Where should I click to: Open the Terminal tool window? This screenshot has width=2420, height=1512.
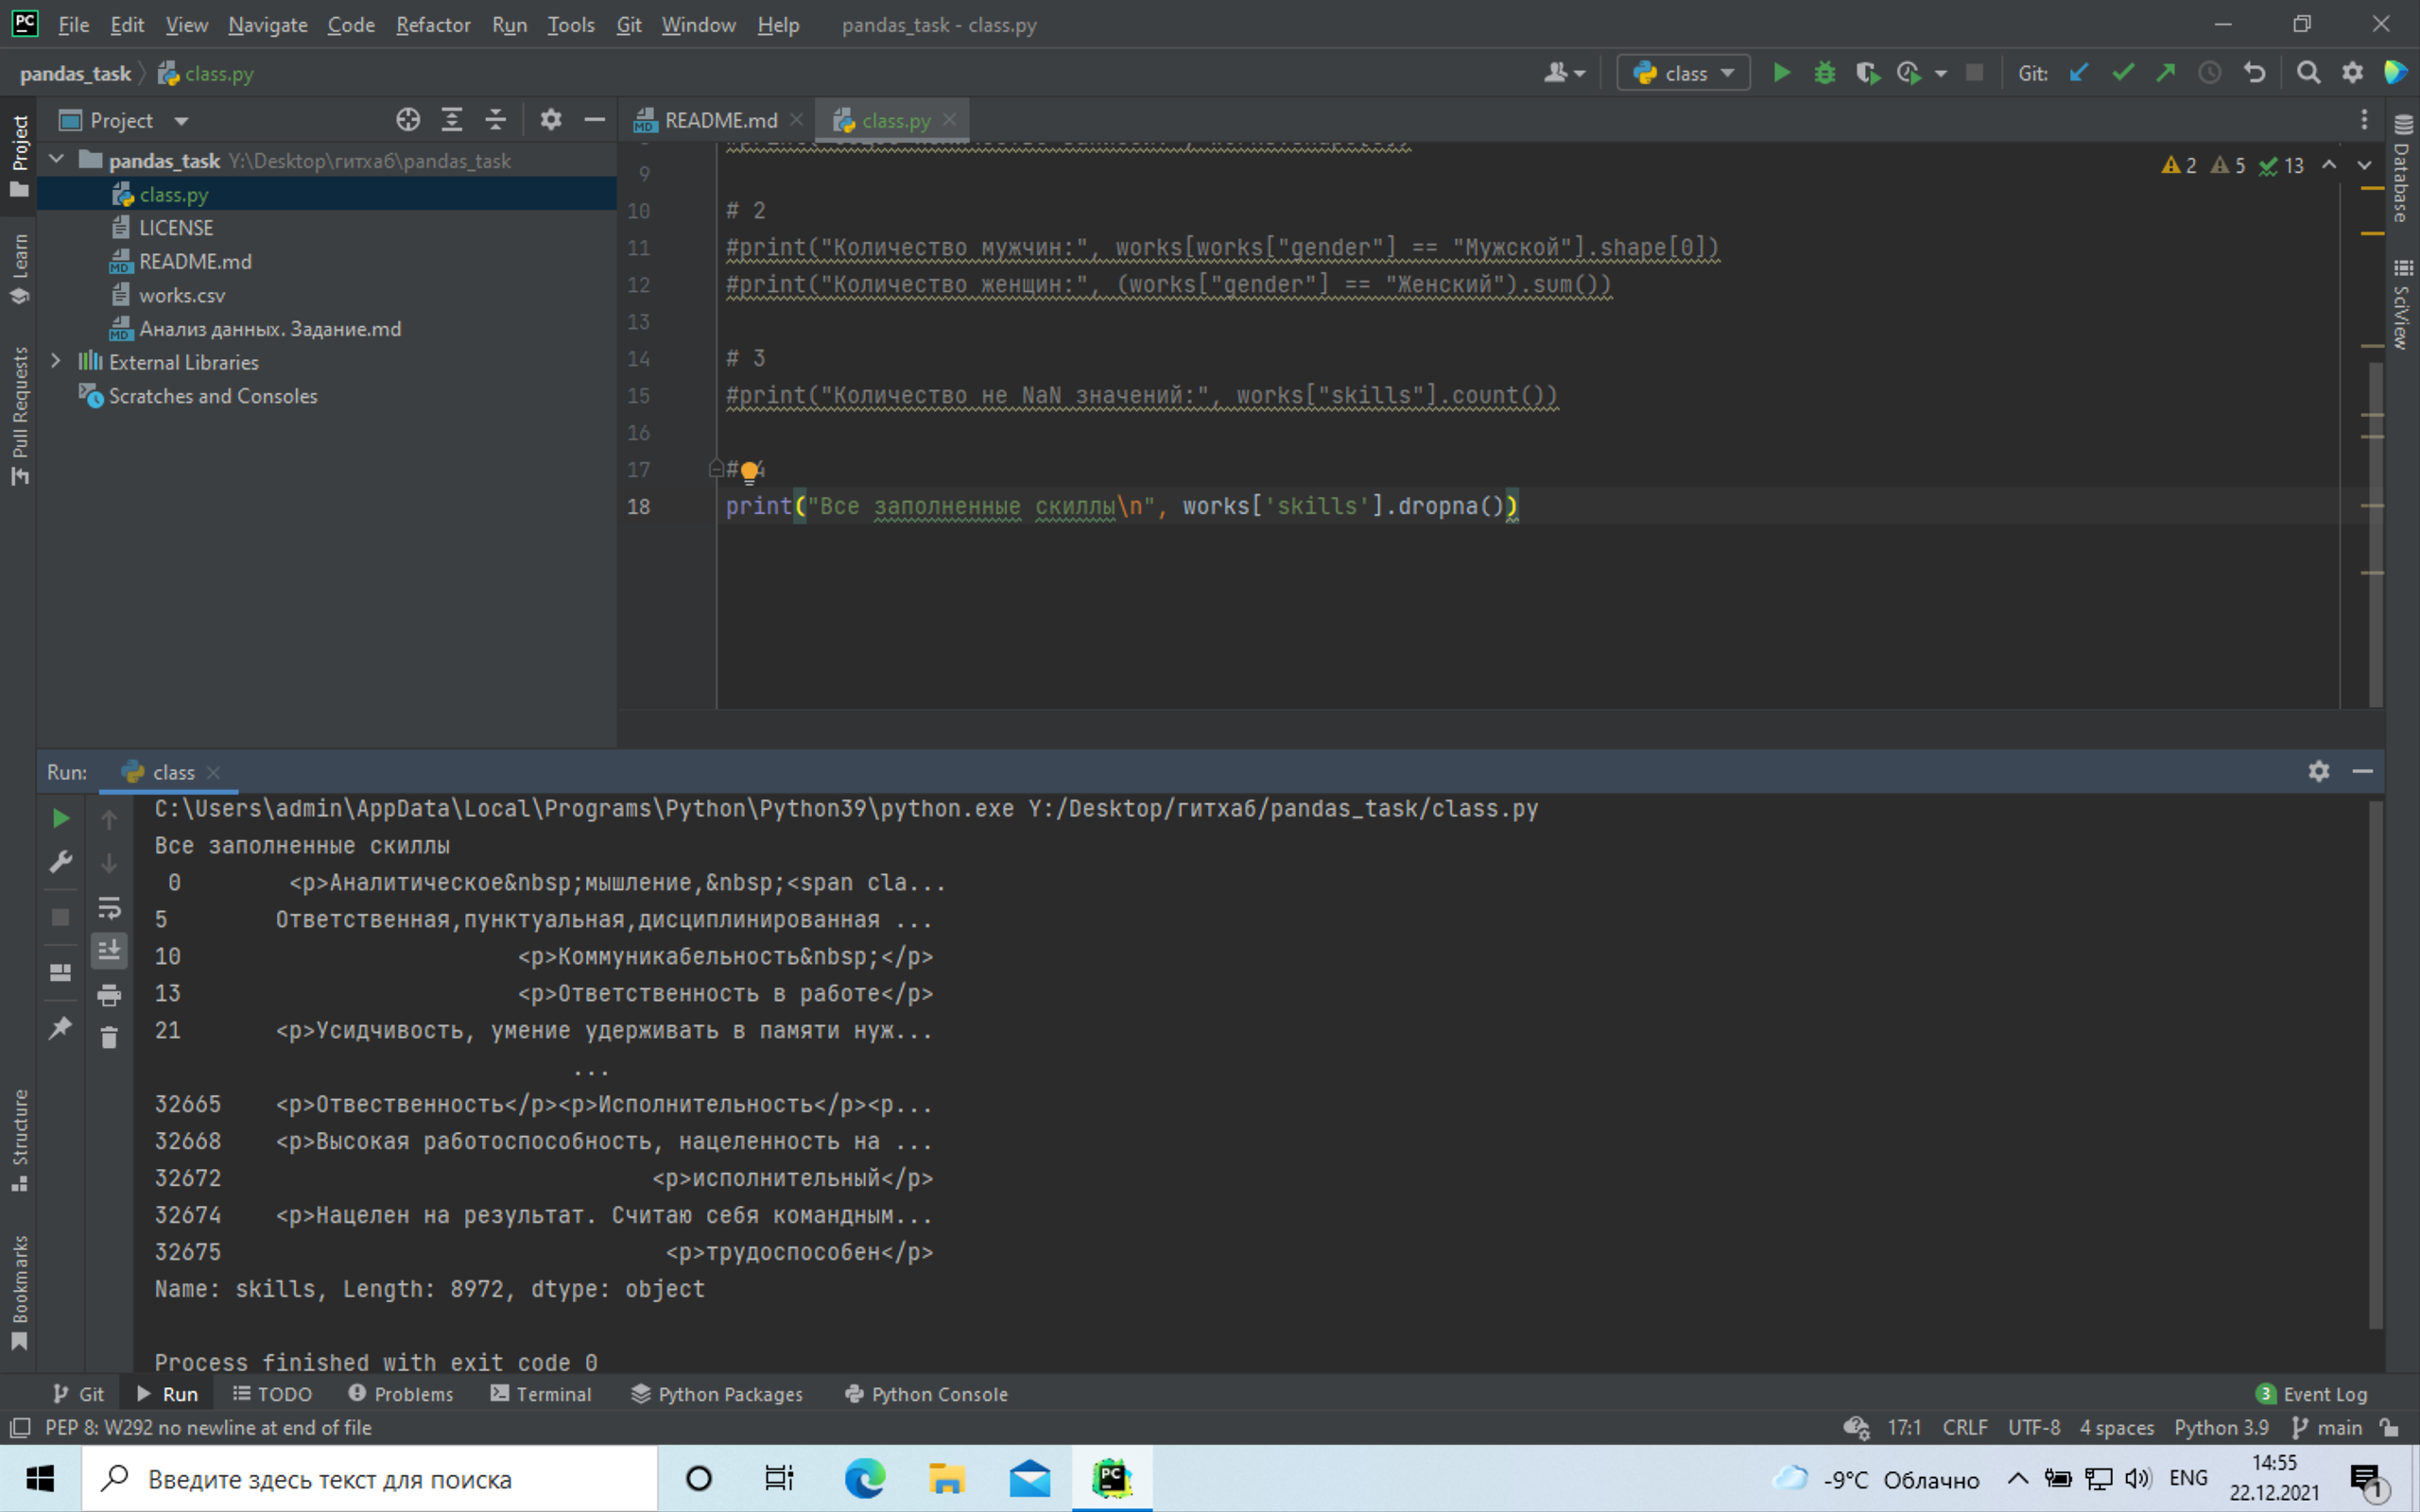[541, 1394]
